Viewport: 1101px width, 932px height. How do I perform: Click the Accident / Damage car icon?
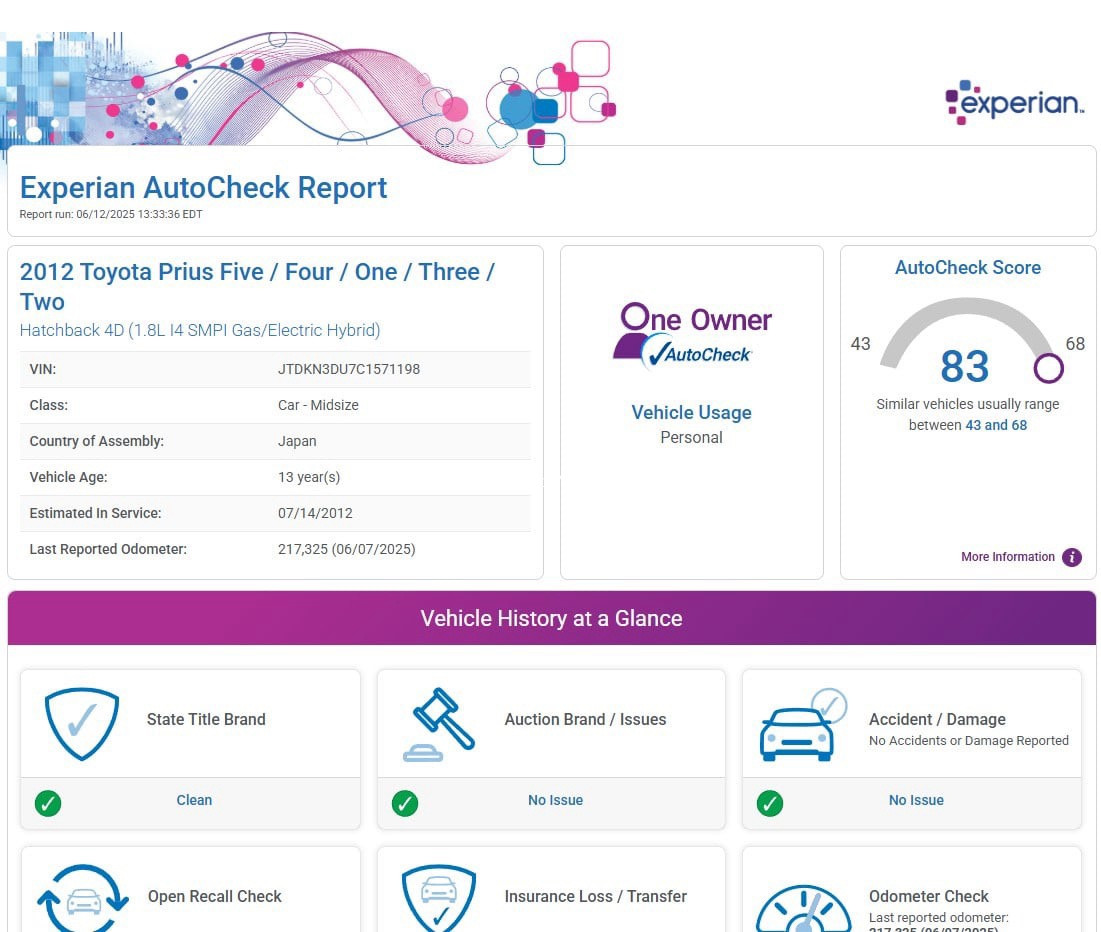point(803,724)
